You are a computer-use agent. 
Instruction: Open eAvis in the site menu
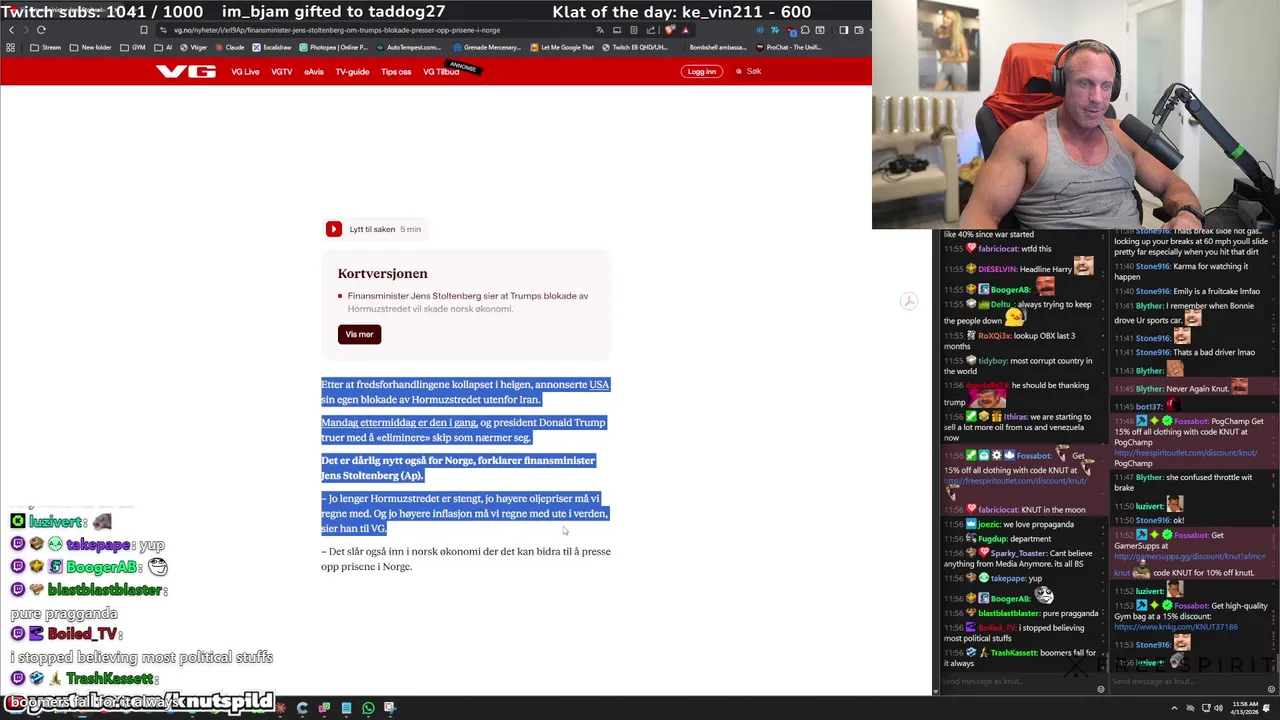(314, 72)
